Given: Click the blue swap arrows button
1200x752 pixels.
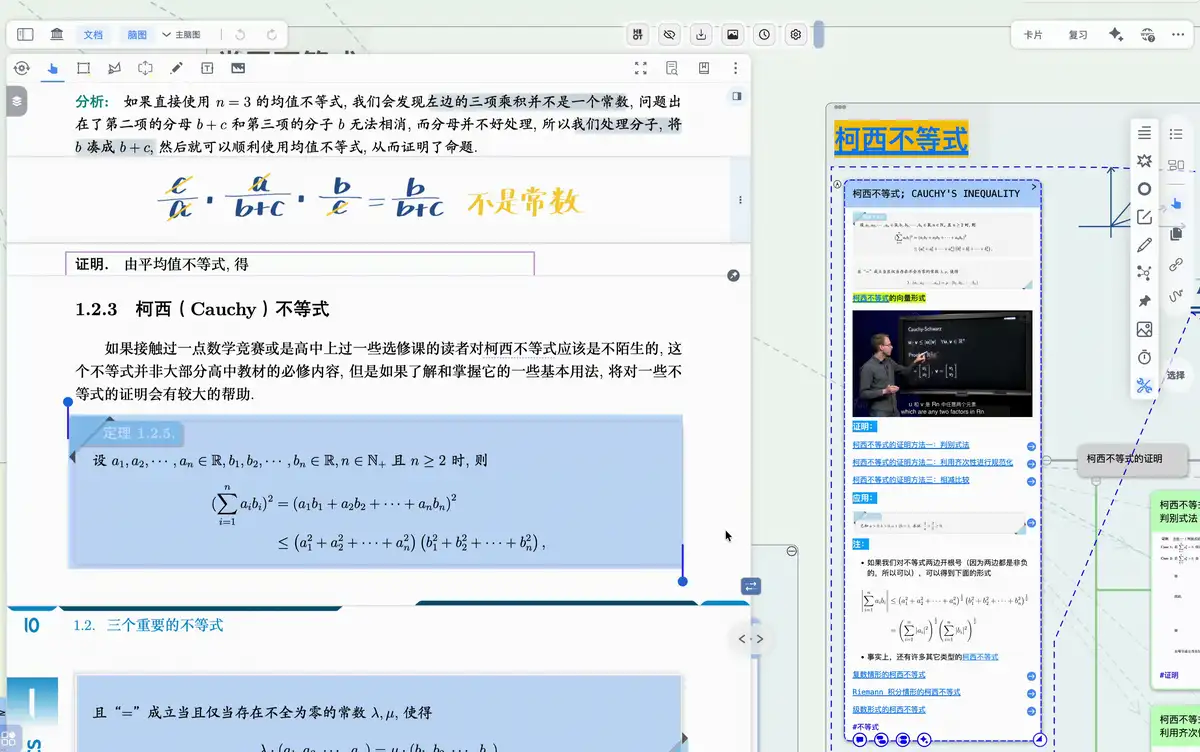Looking at the screenshot, I should [x=751, y=586].
